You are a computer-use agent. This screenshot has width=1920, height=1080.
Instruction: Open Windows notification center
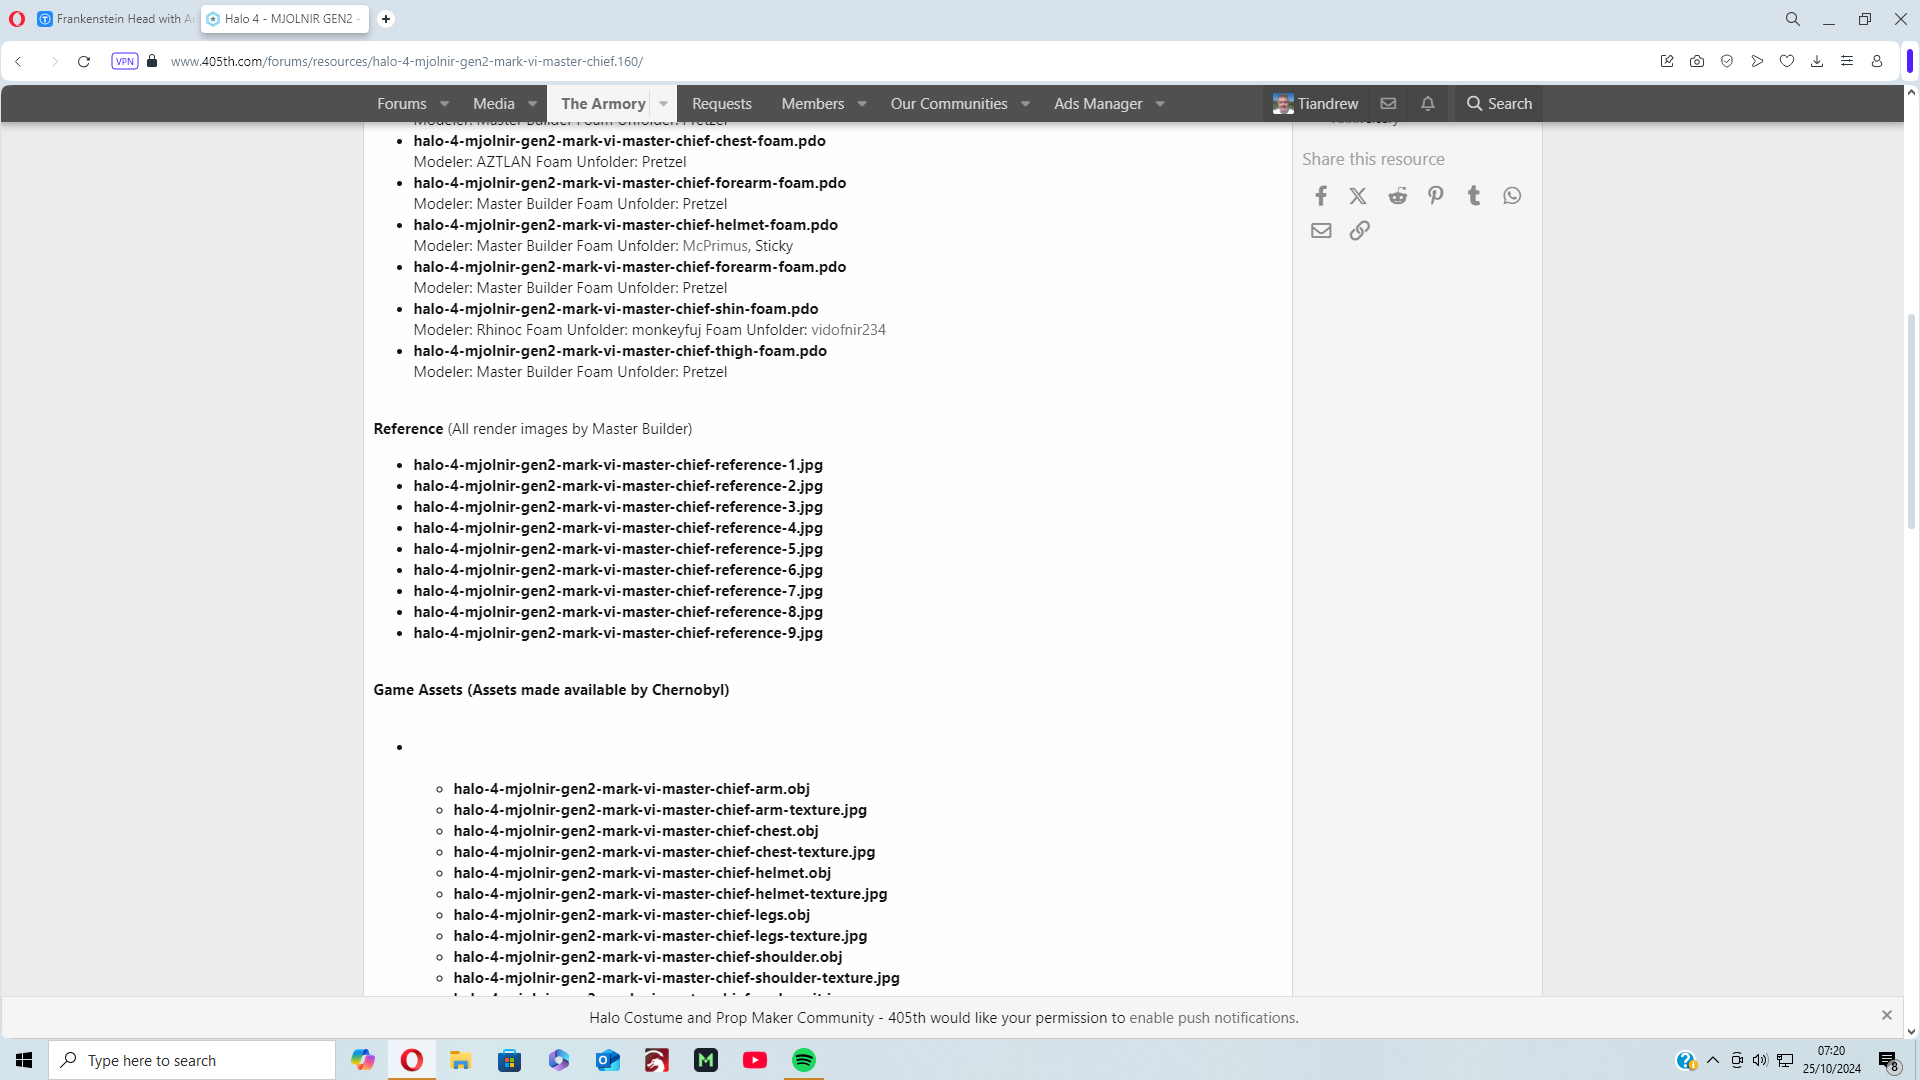click(x=1888, y=1060)
